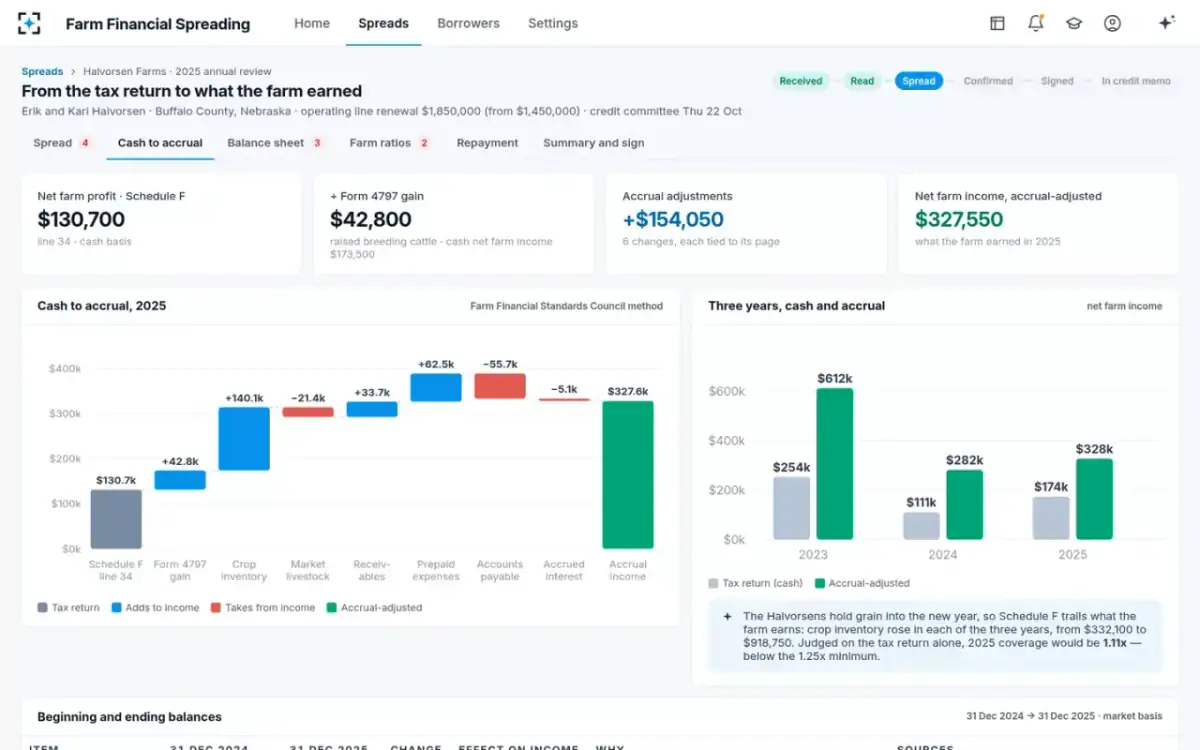
Task: Click the Confirmed status step
Action: pyautogui.click(x=988, y=81)
